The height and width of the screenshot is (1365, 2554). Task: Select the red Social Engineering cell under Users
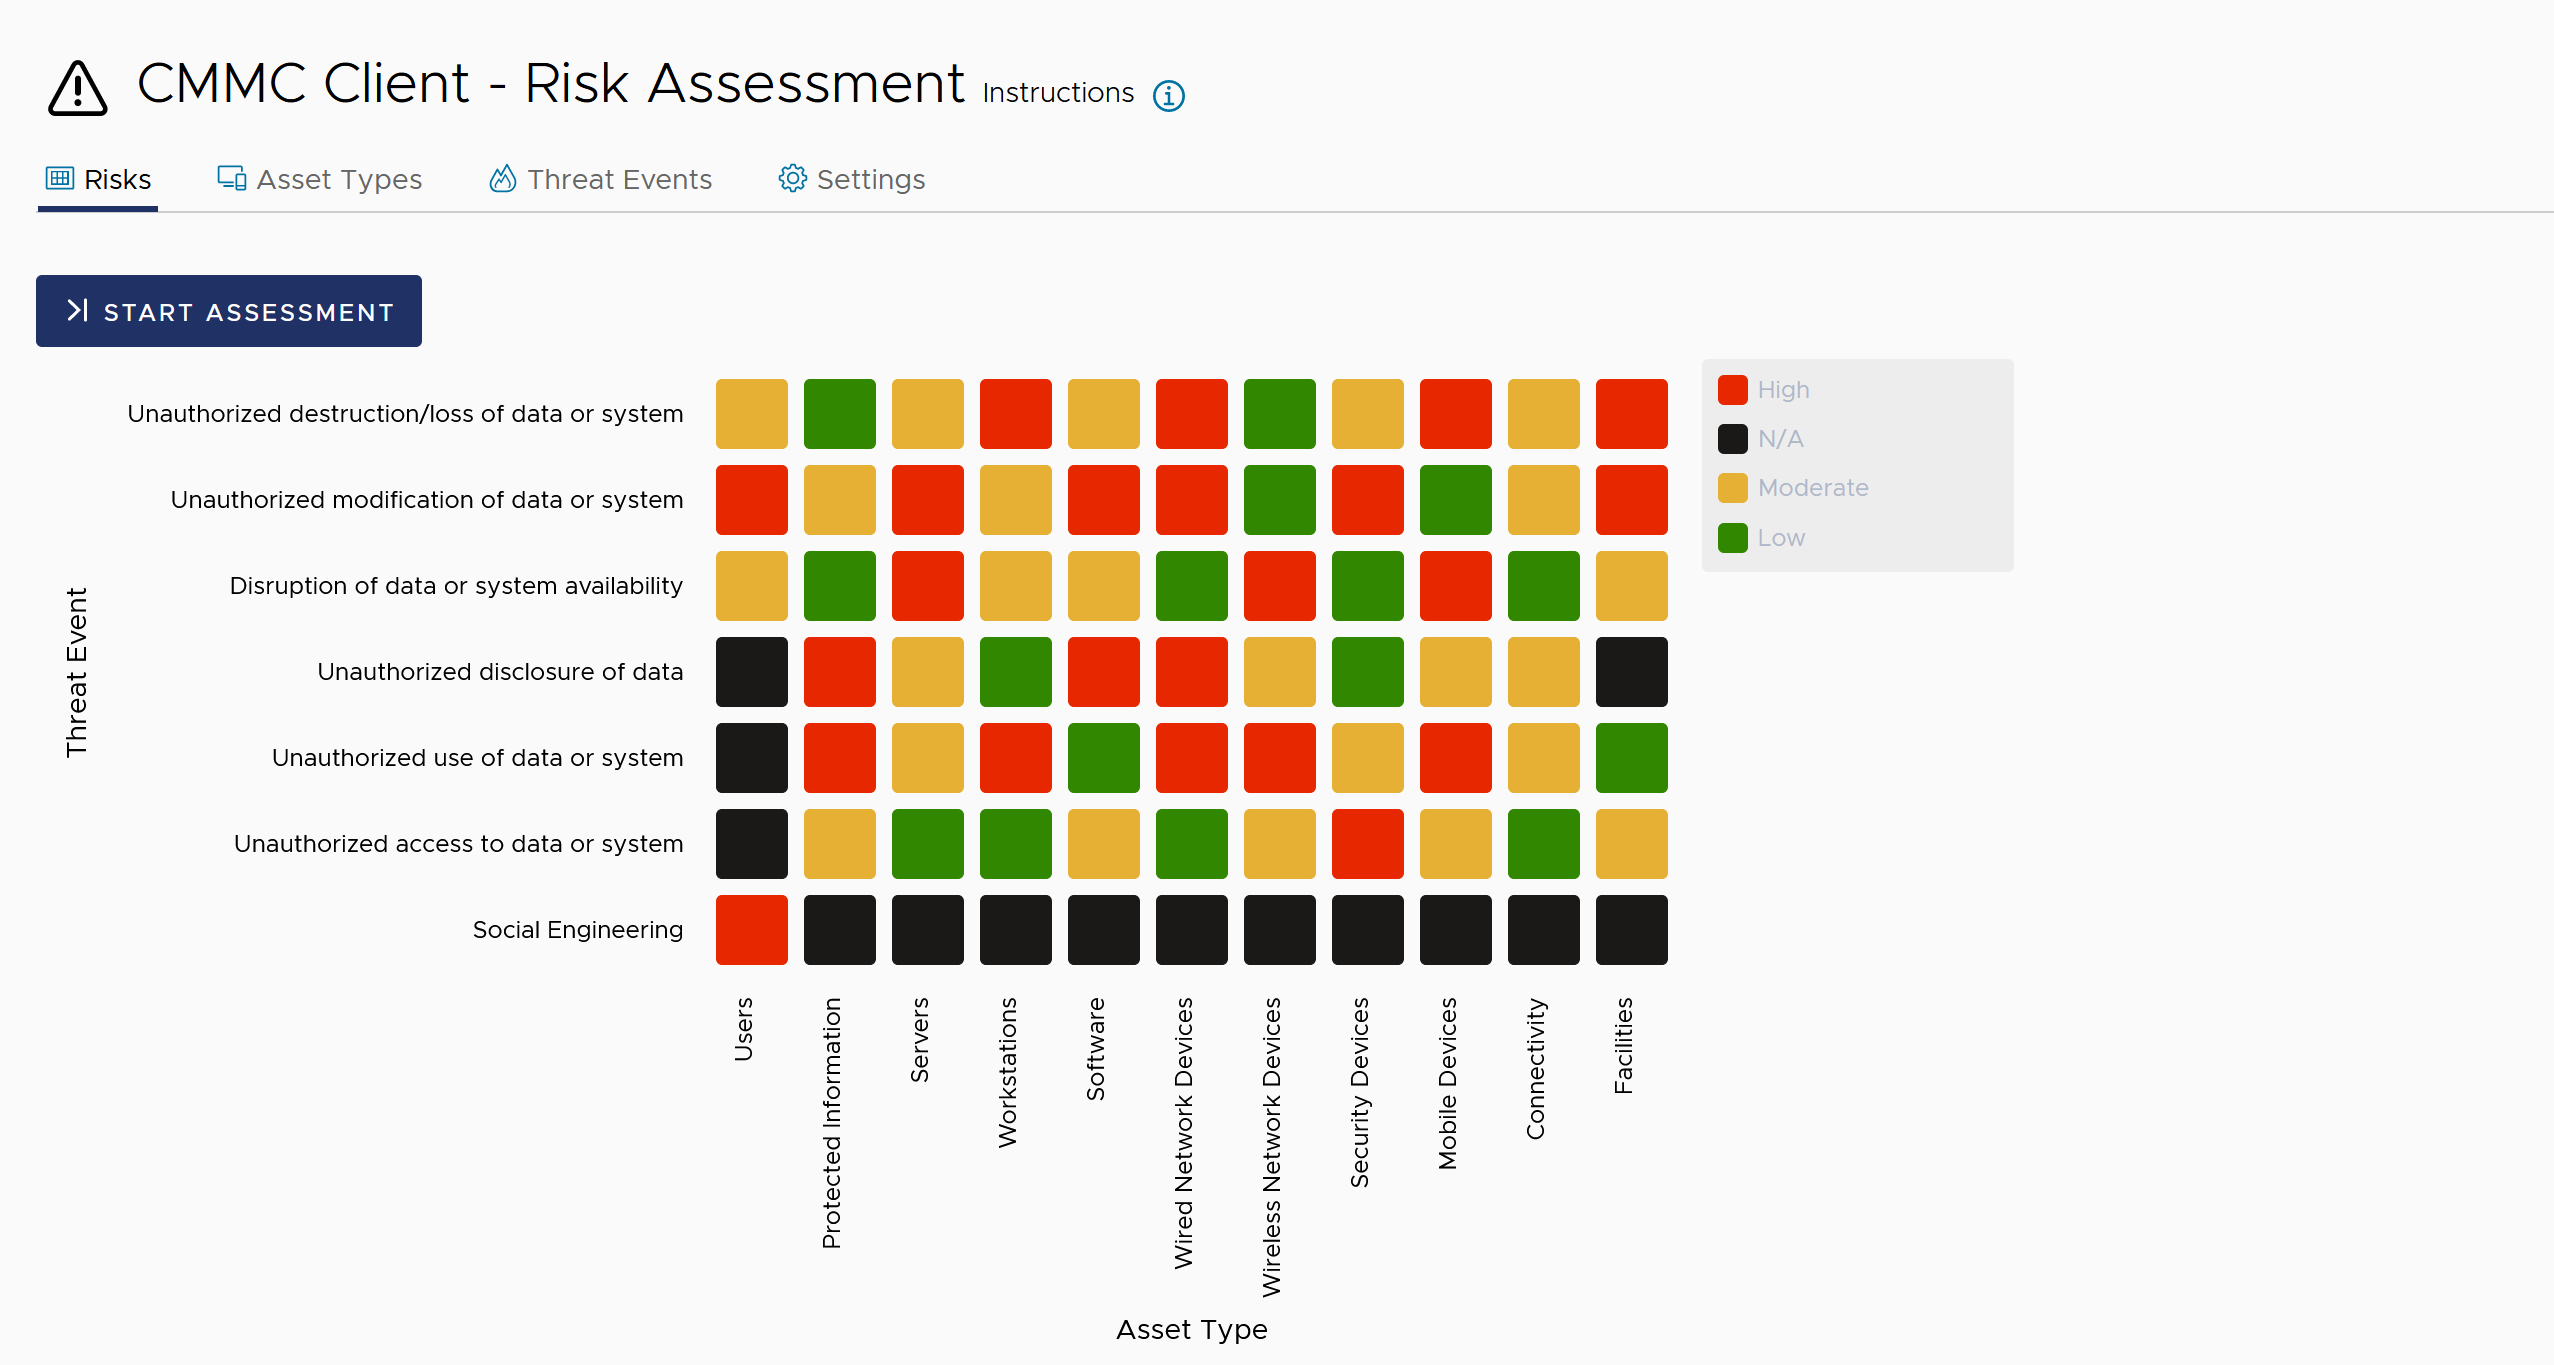tap(751, 929)
